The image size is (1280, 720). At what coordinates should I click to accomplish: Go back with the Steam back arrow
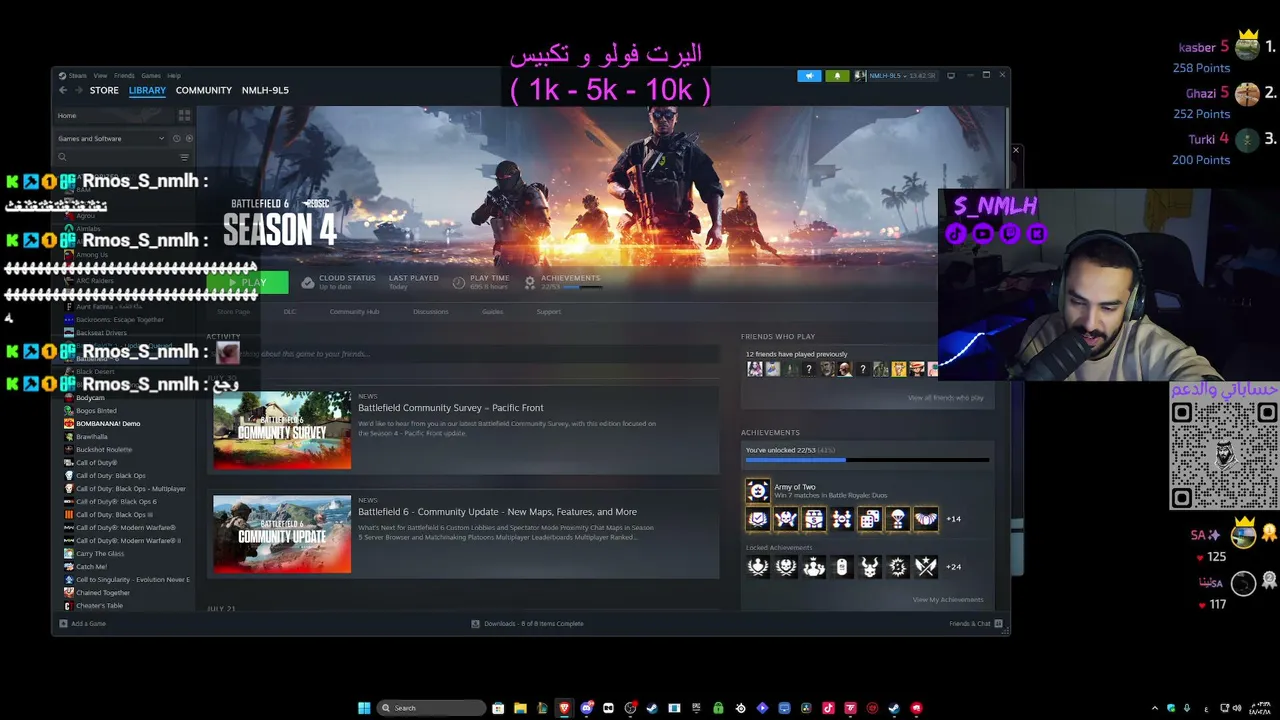[x=62, y=90]
